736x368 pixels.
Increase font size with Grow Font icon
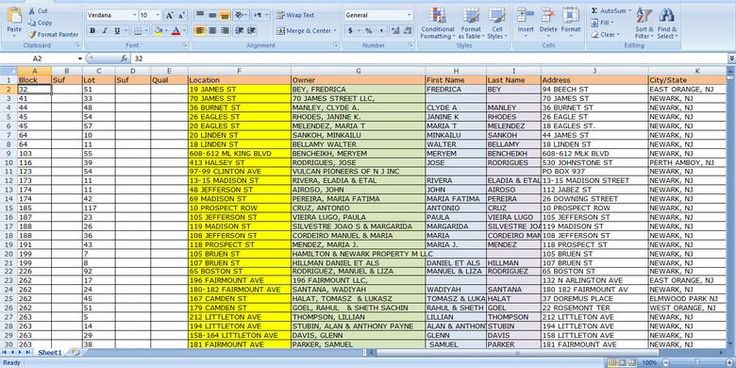click(169, 15)
